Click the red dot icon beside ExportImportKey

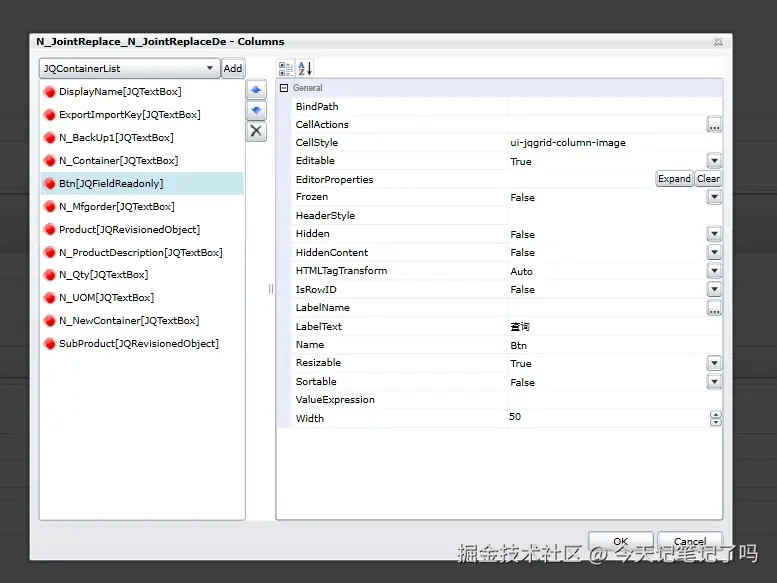coord(50,115)
